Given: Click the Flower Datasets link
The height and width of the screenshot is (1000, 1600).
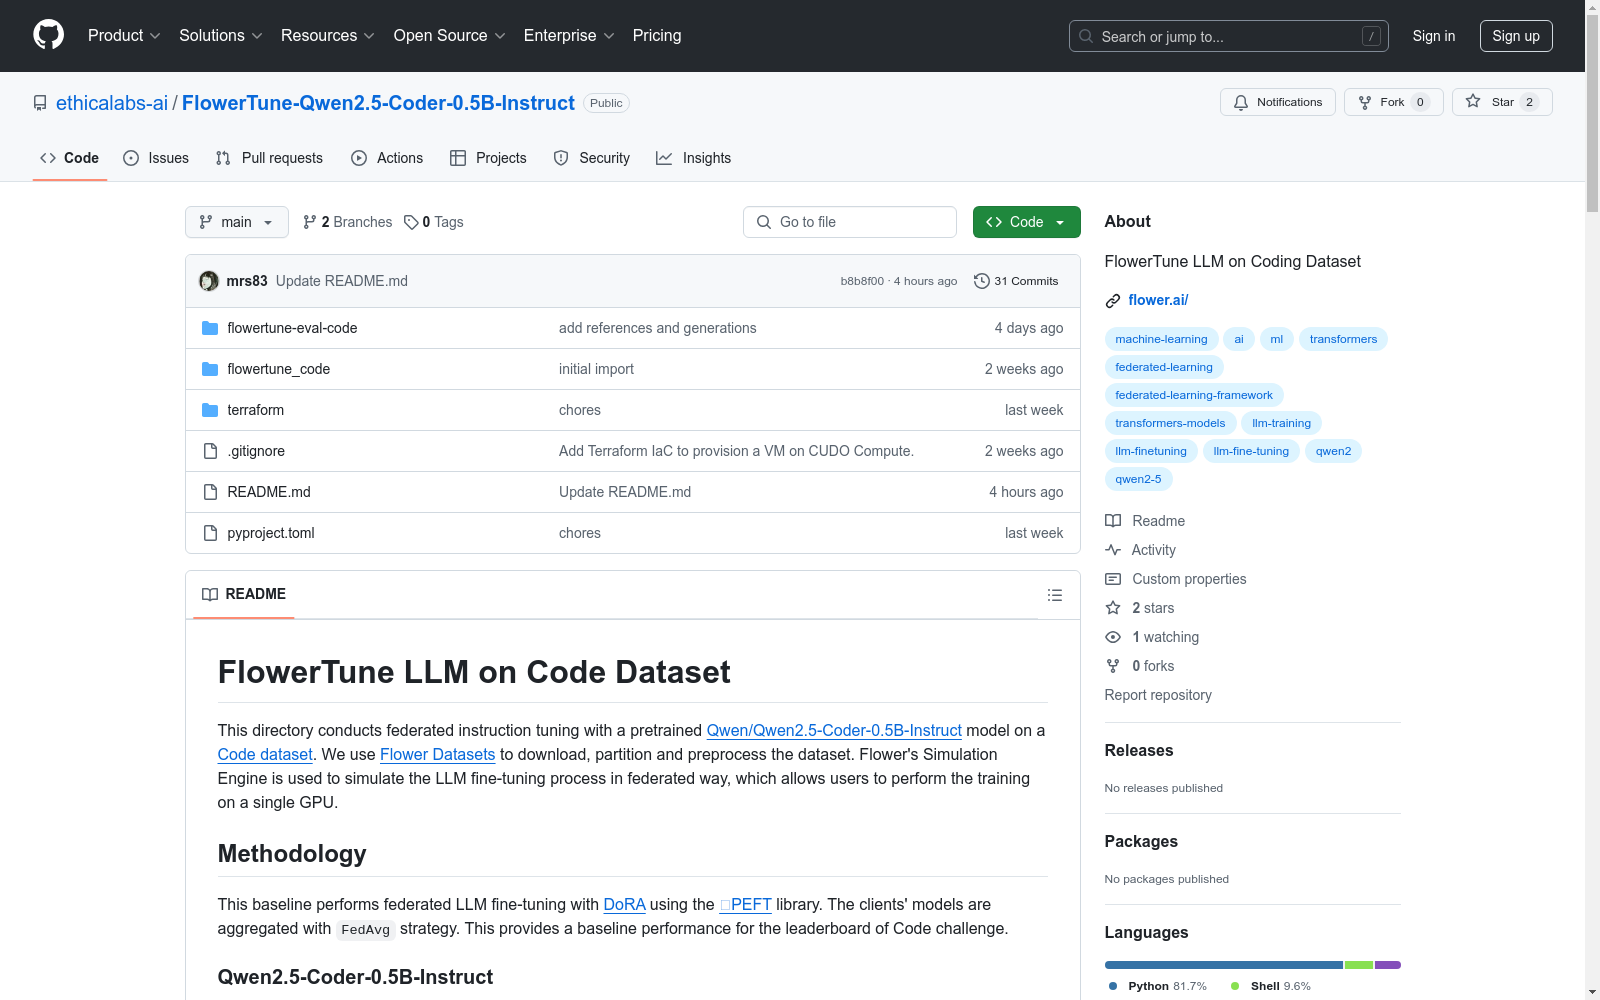Looking at the screenshot, I should click(x=438, y=755).
